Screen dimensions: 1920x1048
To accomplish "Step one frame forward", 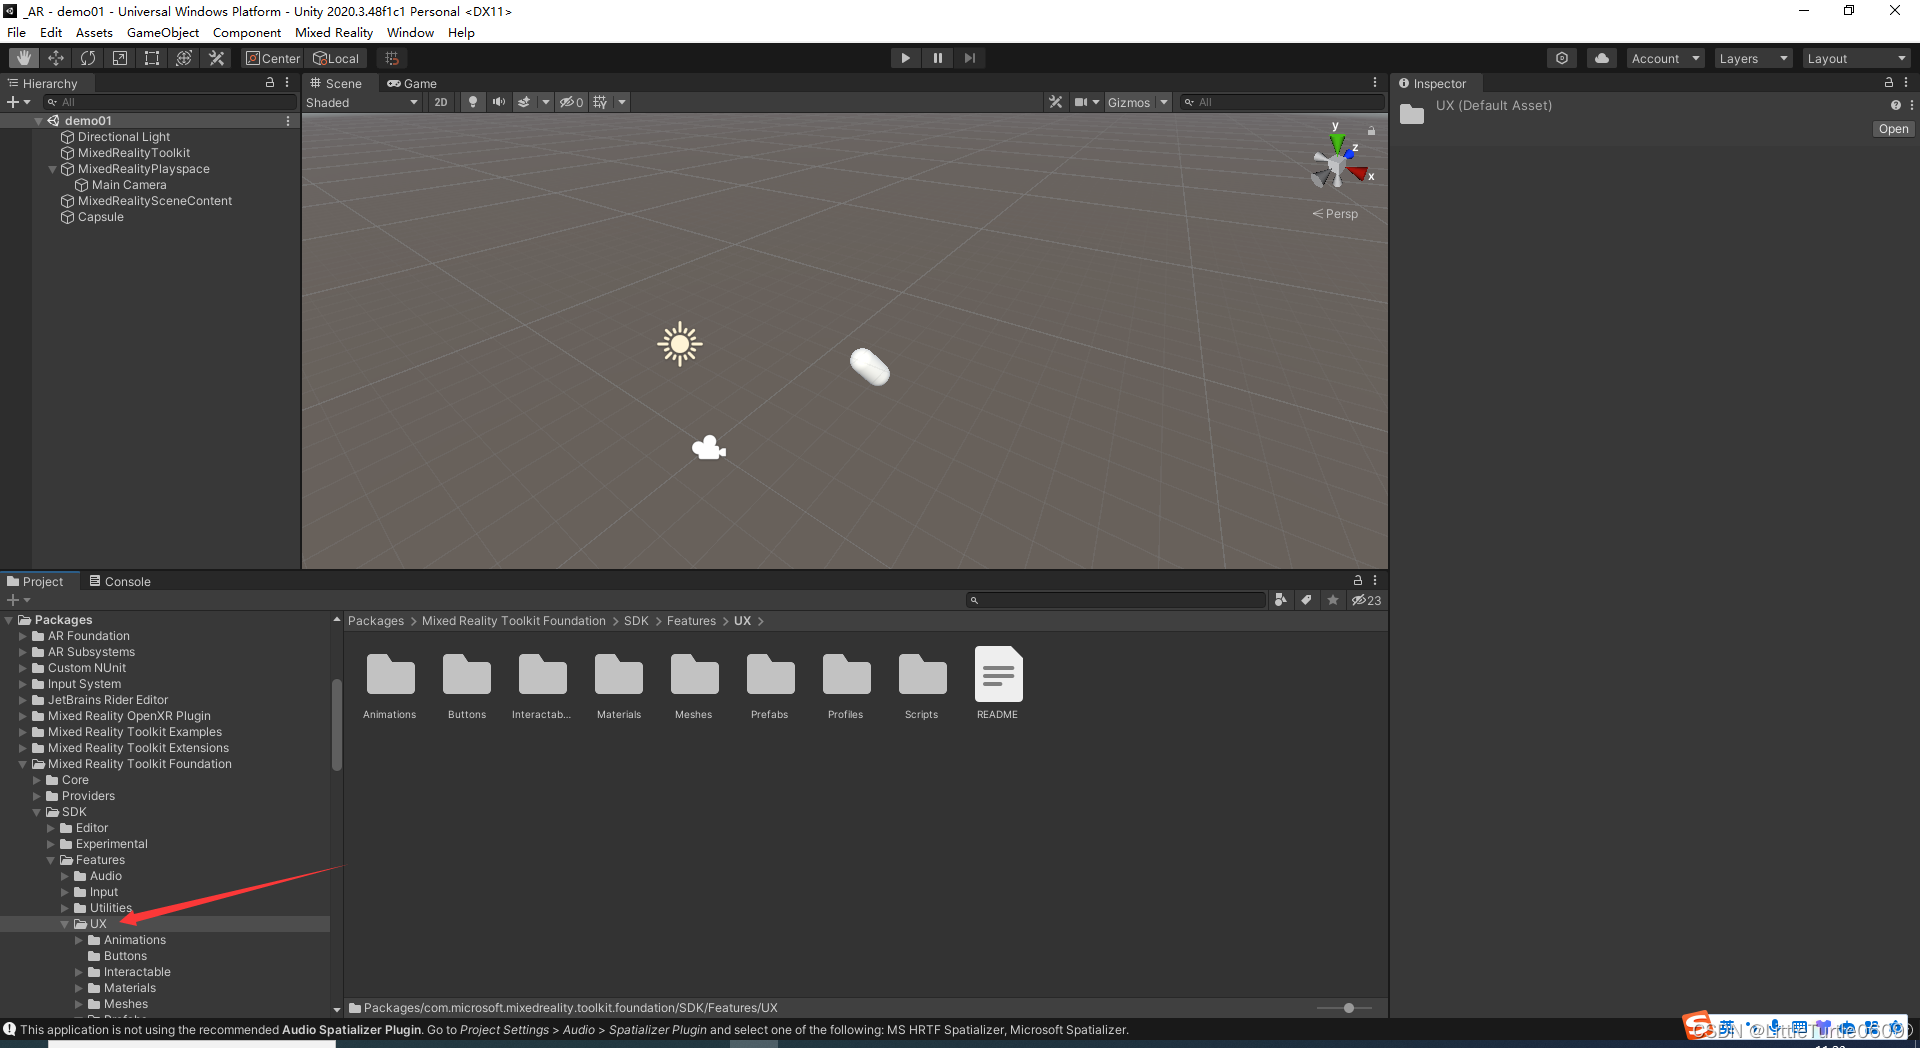I will [969, 58].
